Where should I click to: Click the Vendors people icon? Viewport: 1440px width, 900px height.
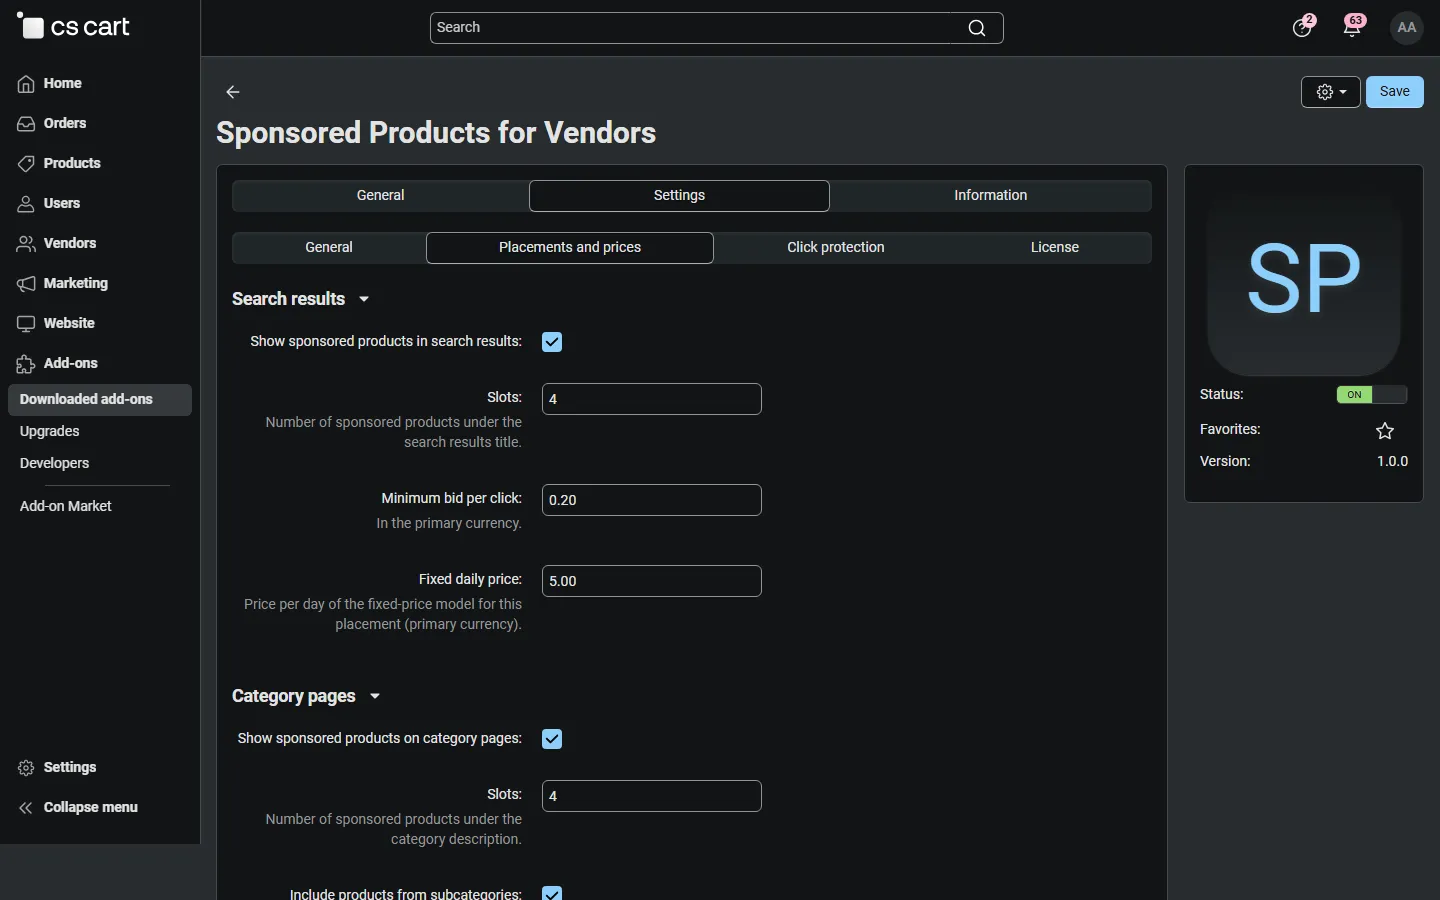tap(26, 244)
